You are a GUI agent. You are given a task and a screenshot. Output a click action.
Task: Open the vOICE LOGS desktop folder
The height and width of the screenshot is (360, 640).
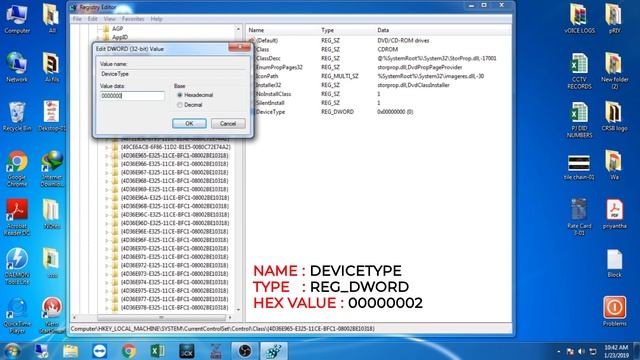[x=579, y=18]
